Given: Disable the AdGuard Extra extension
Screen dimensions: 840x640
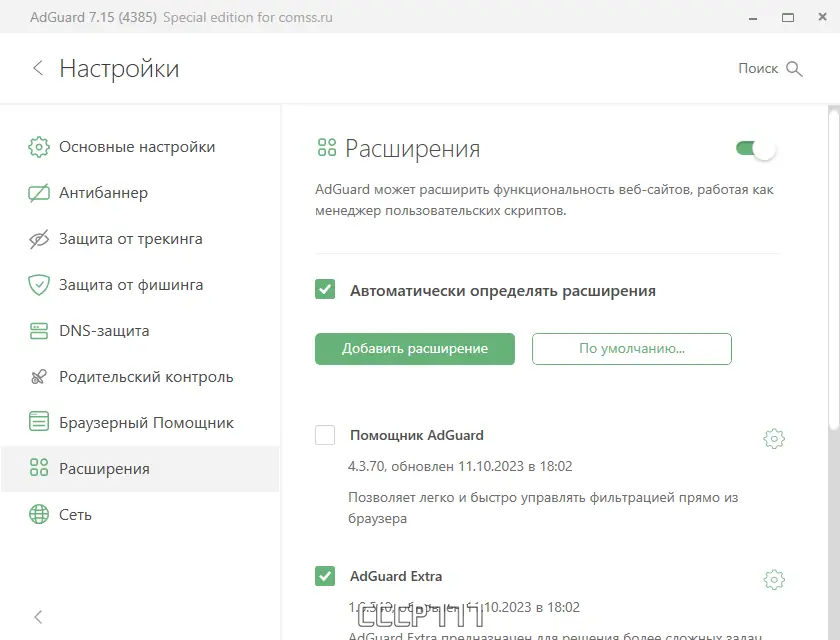Looking at the screenshot, I should coord(325,576).
